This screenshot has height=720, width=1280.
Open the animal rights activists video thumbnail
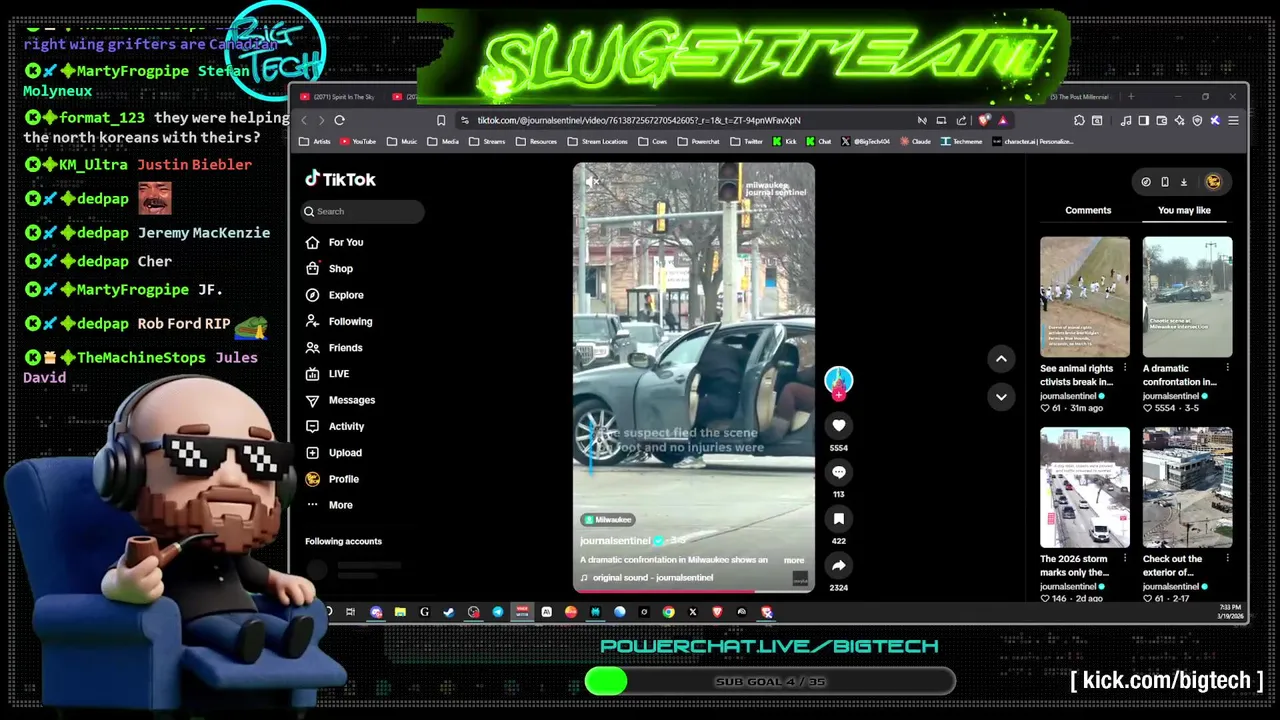(1085, 297)
